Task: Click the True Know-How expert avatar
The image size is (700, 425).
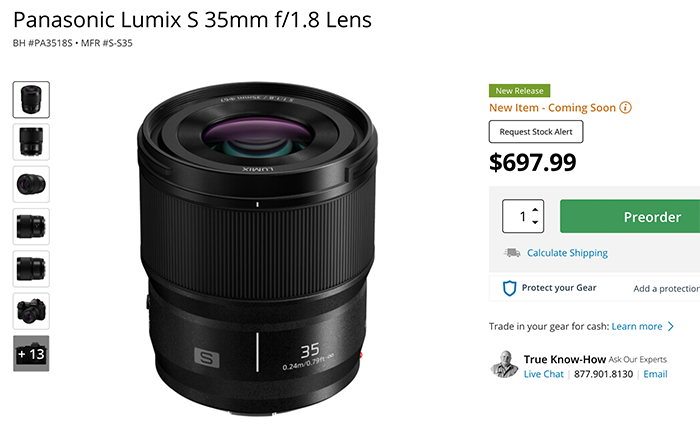Action: pyautogui.click(x=505, y=365)
